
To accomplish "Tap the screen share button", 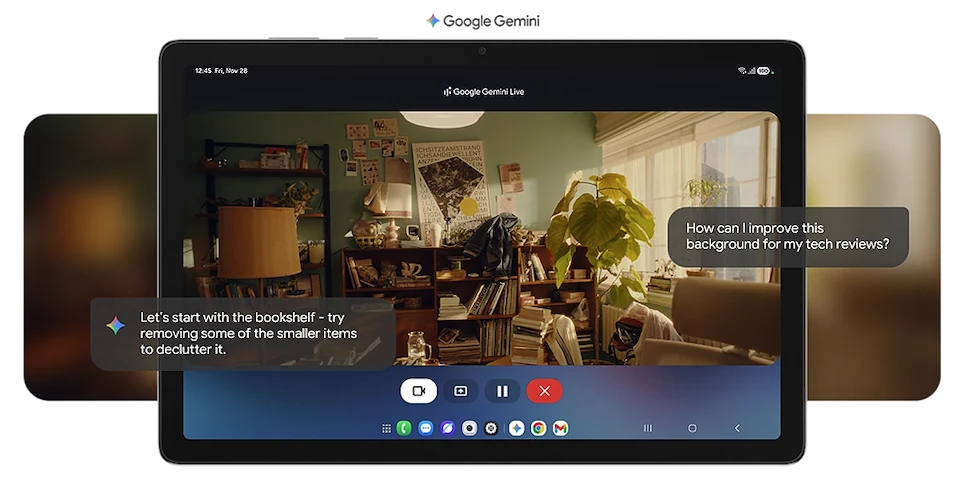I will 460,391.
